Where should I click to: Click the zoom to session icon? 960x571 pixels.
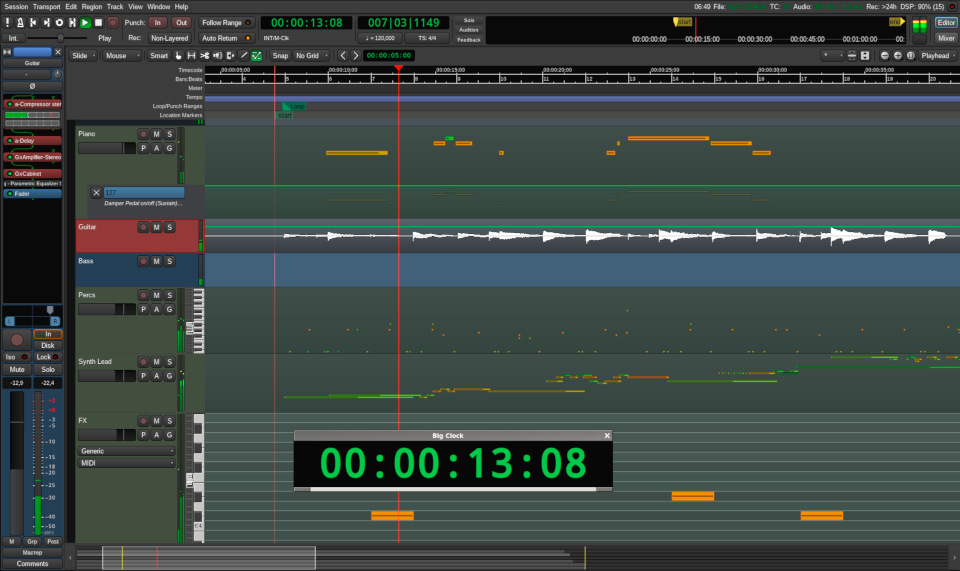(911, 56)
